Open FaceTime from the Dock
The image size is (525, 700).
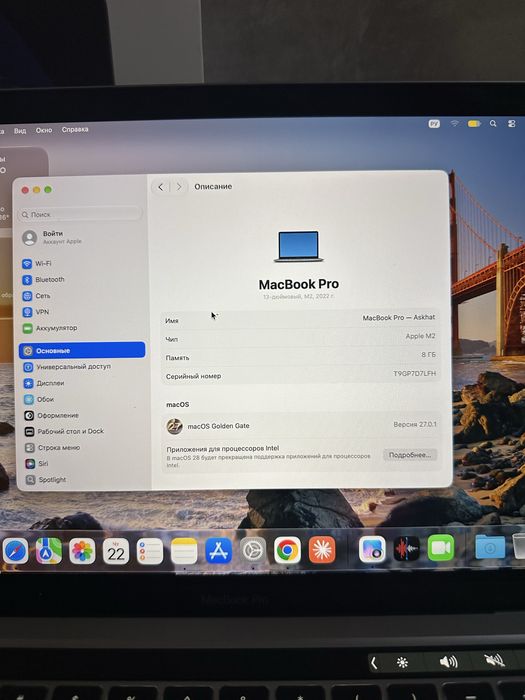[x=441, y=548]
